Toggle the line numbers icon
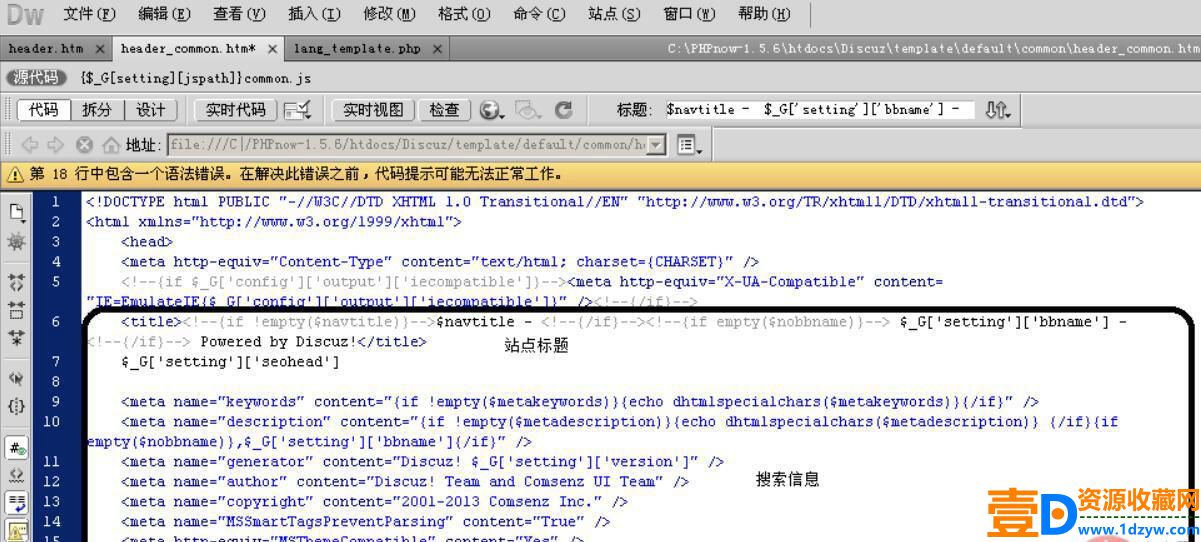This screenshot has width=1201, height=542. point(17,446)
